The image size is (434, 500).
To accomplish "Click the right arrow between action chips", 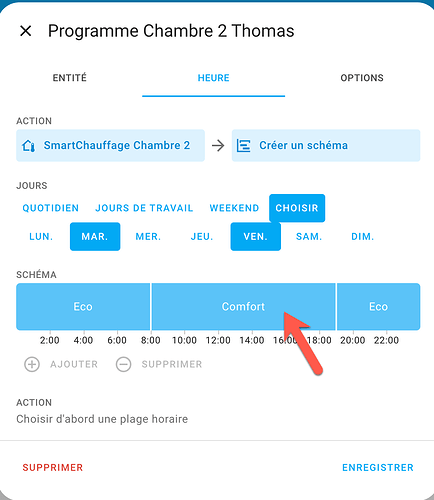I will pos(218,146).
